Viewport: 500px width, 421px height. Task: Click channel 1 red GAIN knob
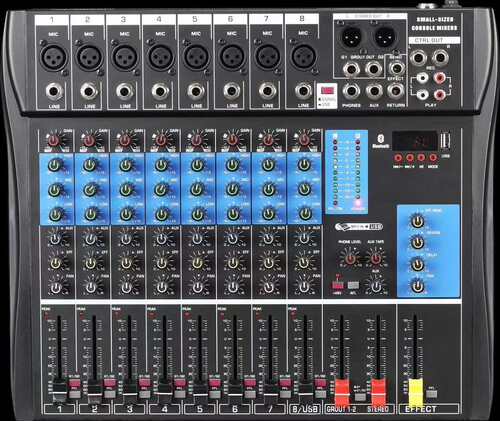pyautogui.click(x=54, y=141)
